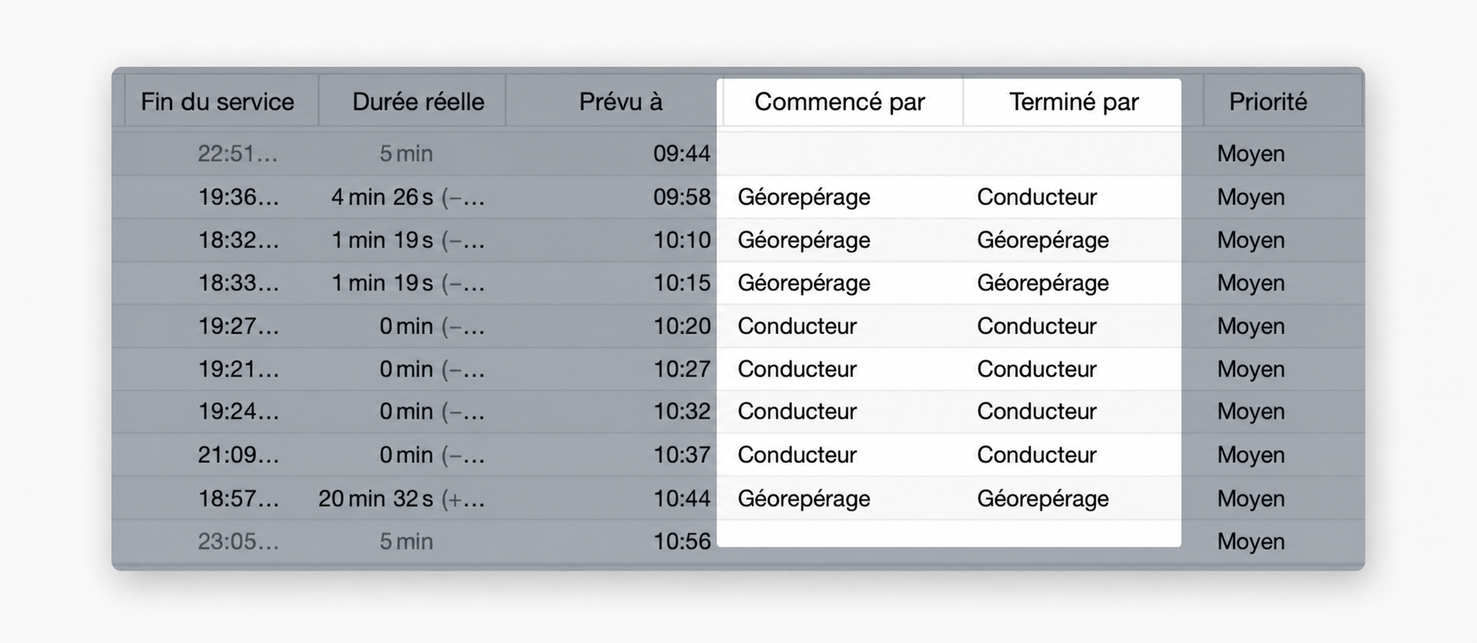
Task: Select the 10:37 planned time cell
Action: tap(682, 455)
